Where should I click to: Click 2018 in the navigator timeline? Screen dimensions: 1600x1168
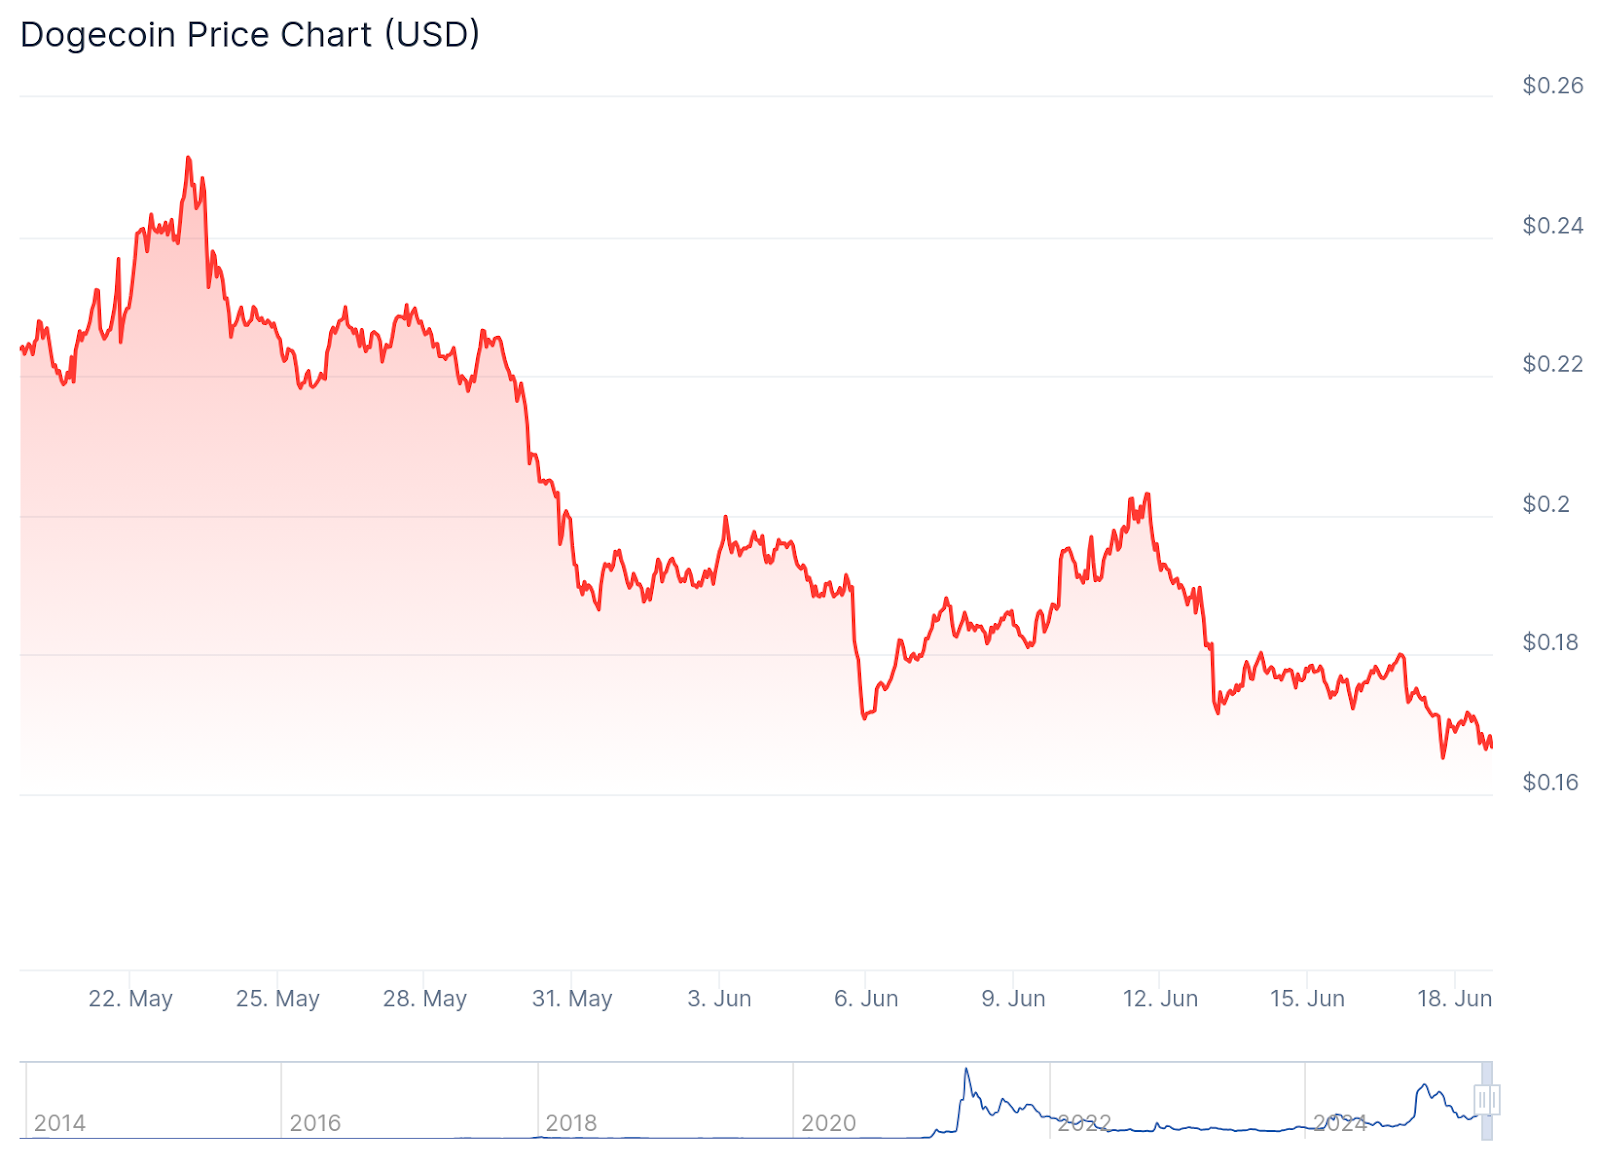point(571,1123)
